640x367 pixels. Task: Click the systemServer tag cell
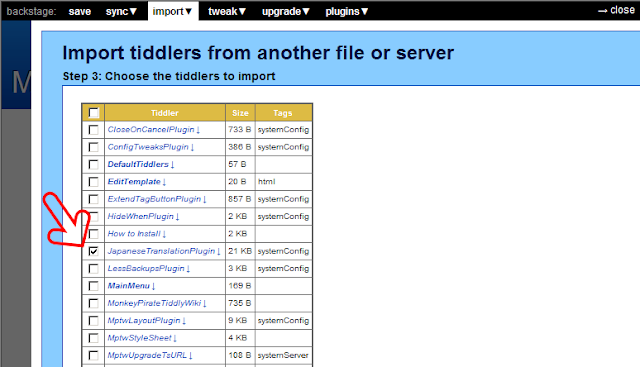point(283,355)
